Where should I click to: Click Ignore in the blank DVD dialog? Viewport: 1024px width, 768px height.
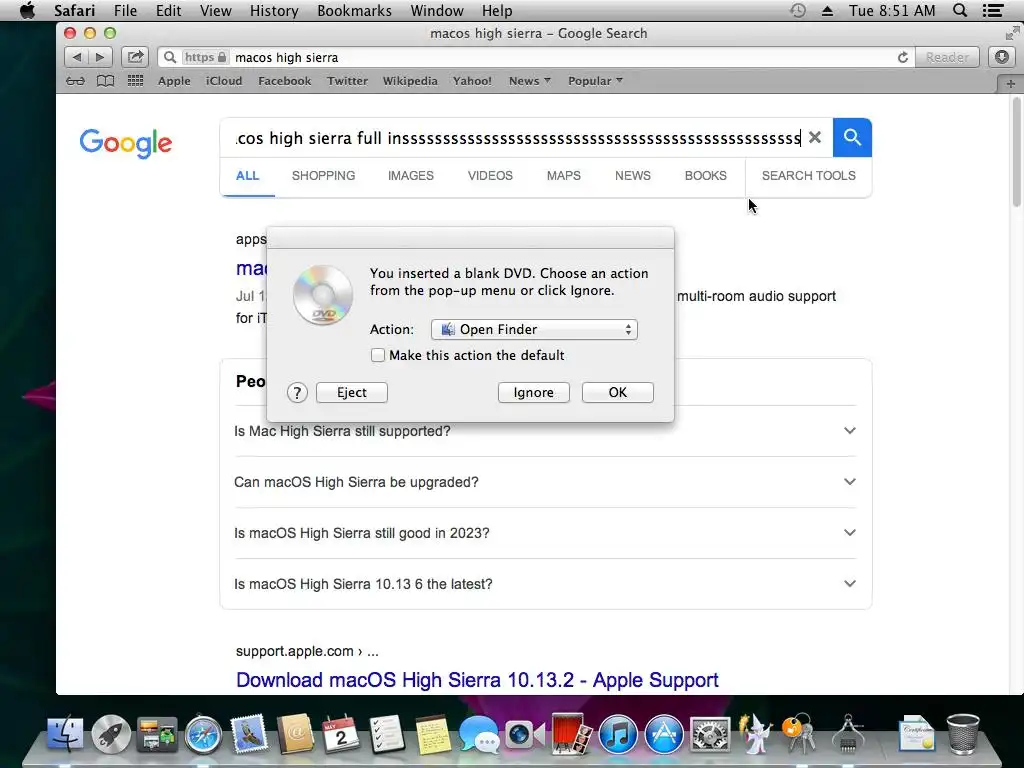(534, 392)
